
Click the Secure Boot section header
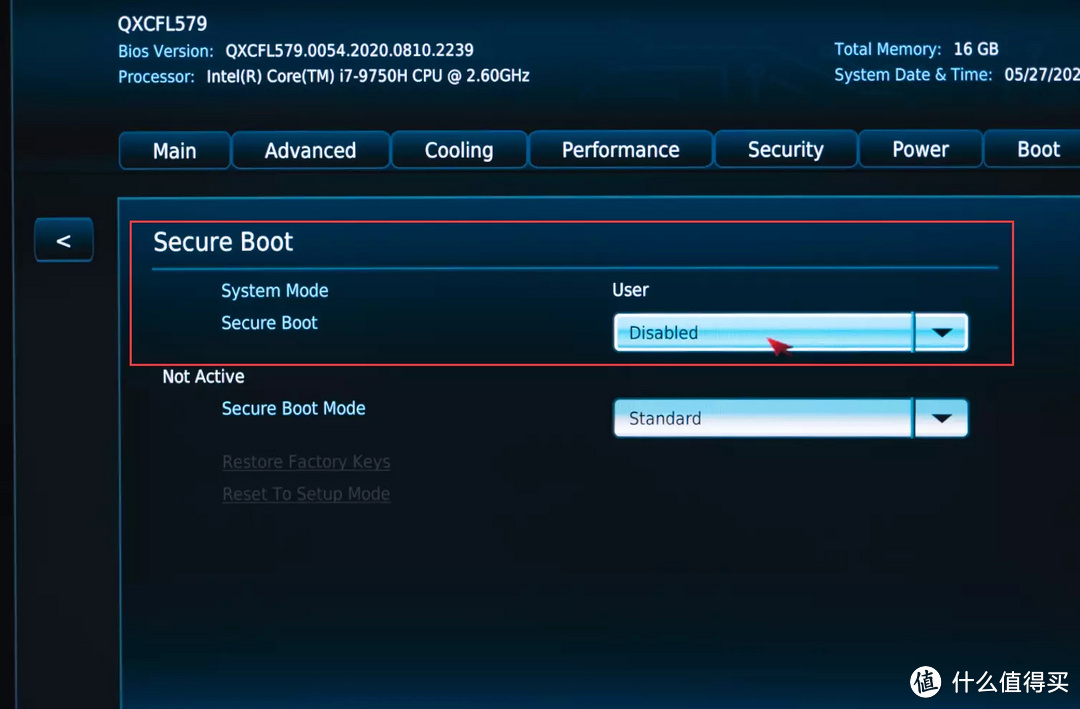point(222,241)
